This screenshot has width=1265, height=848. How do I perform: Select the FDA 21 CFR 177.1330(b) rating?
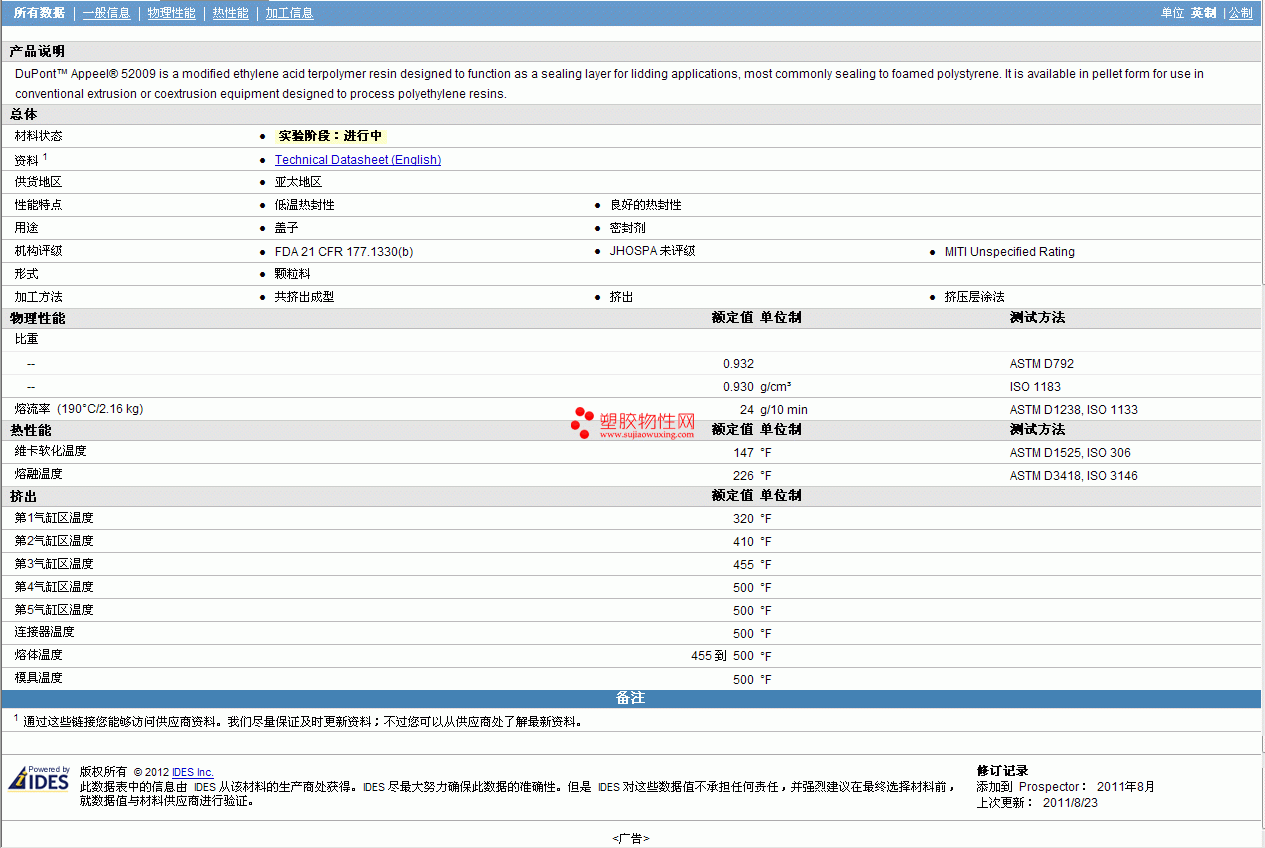pyautogui.click(x=344, y=252)
